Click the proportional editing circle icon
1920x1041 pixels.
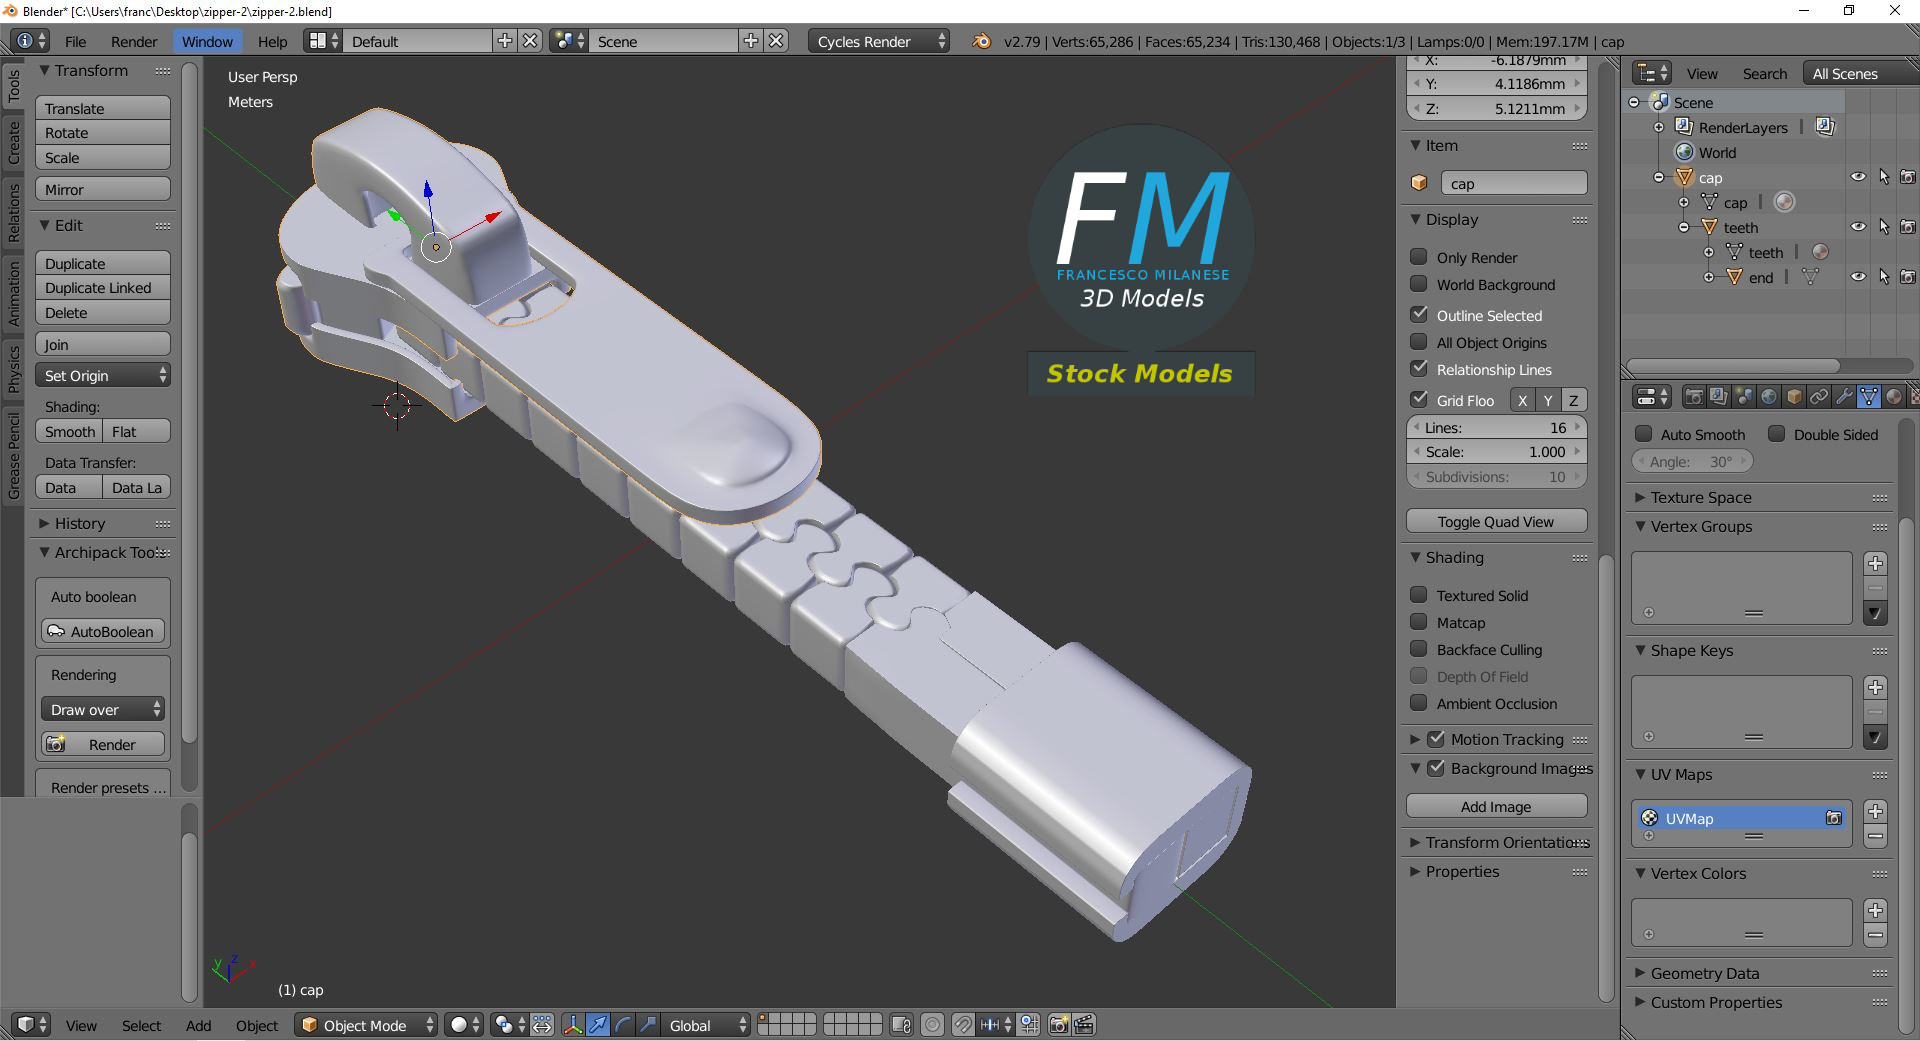click(932, 1025)
